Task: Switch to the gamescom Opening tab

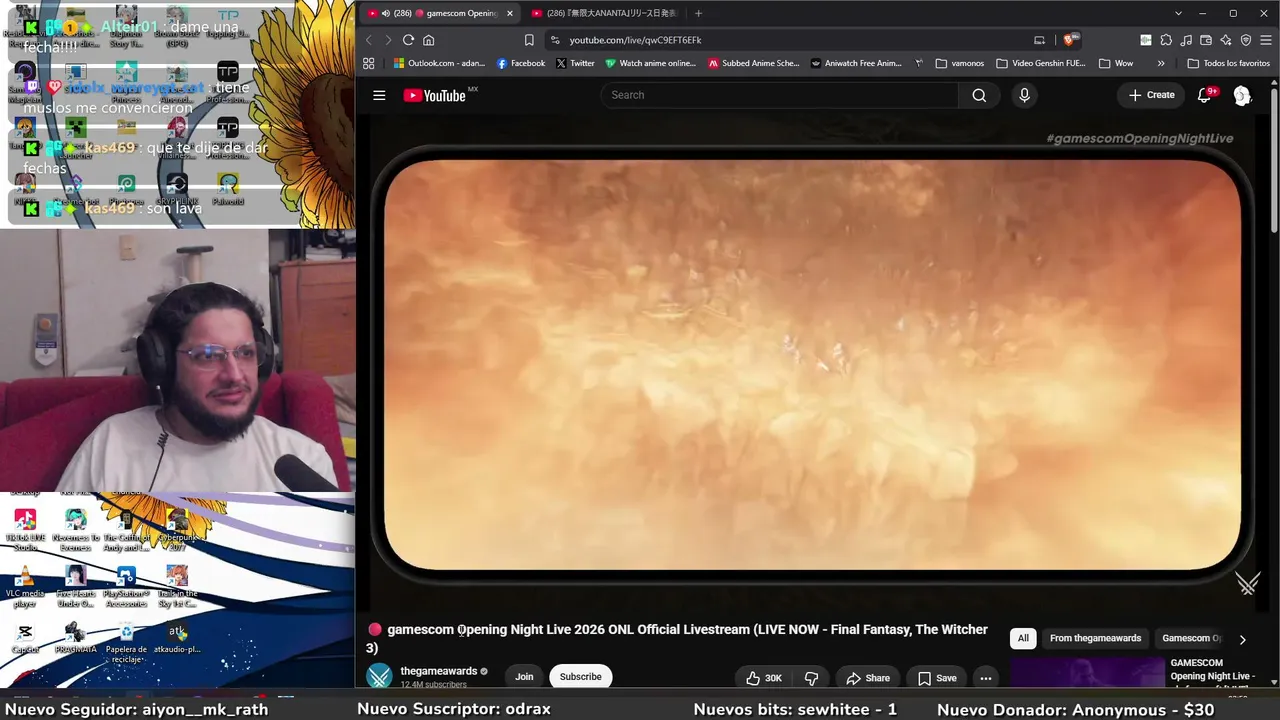Action: pos(438,13)
